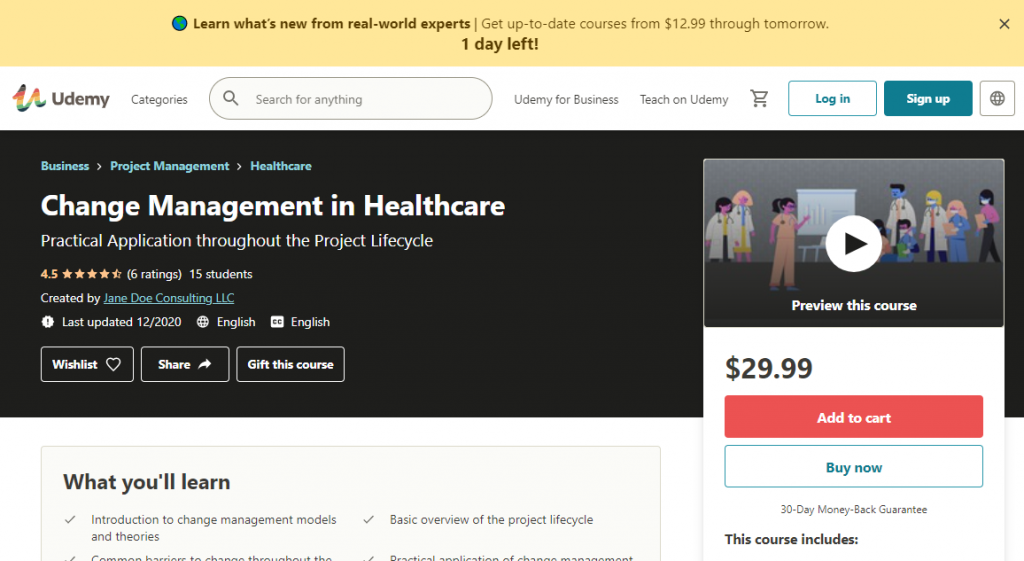The image size is (1024, 561).
Task: Click Gift this course button
Action: coord(290,365)
